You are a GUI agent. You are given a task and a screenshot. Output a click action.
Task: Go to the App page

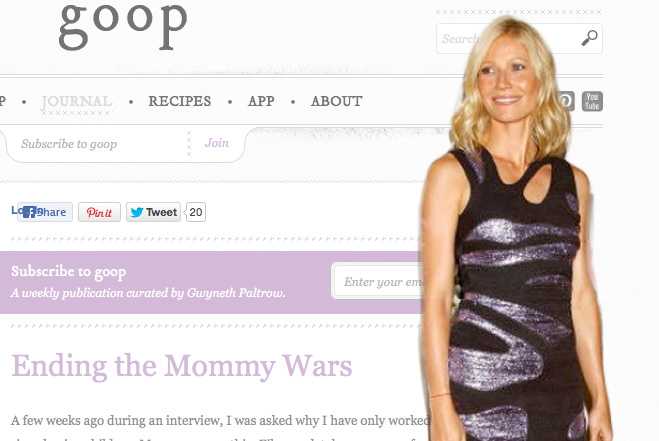point(261,101)
